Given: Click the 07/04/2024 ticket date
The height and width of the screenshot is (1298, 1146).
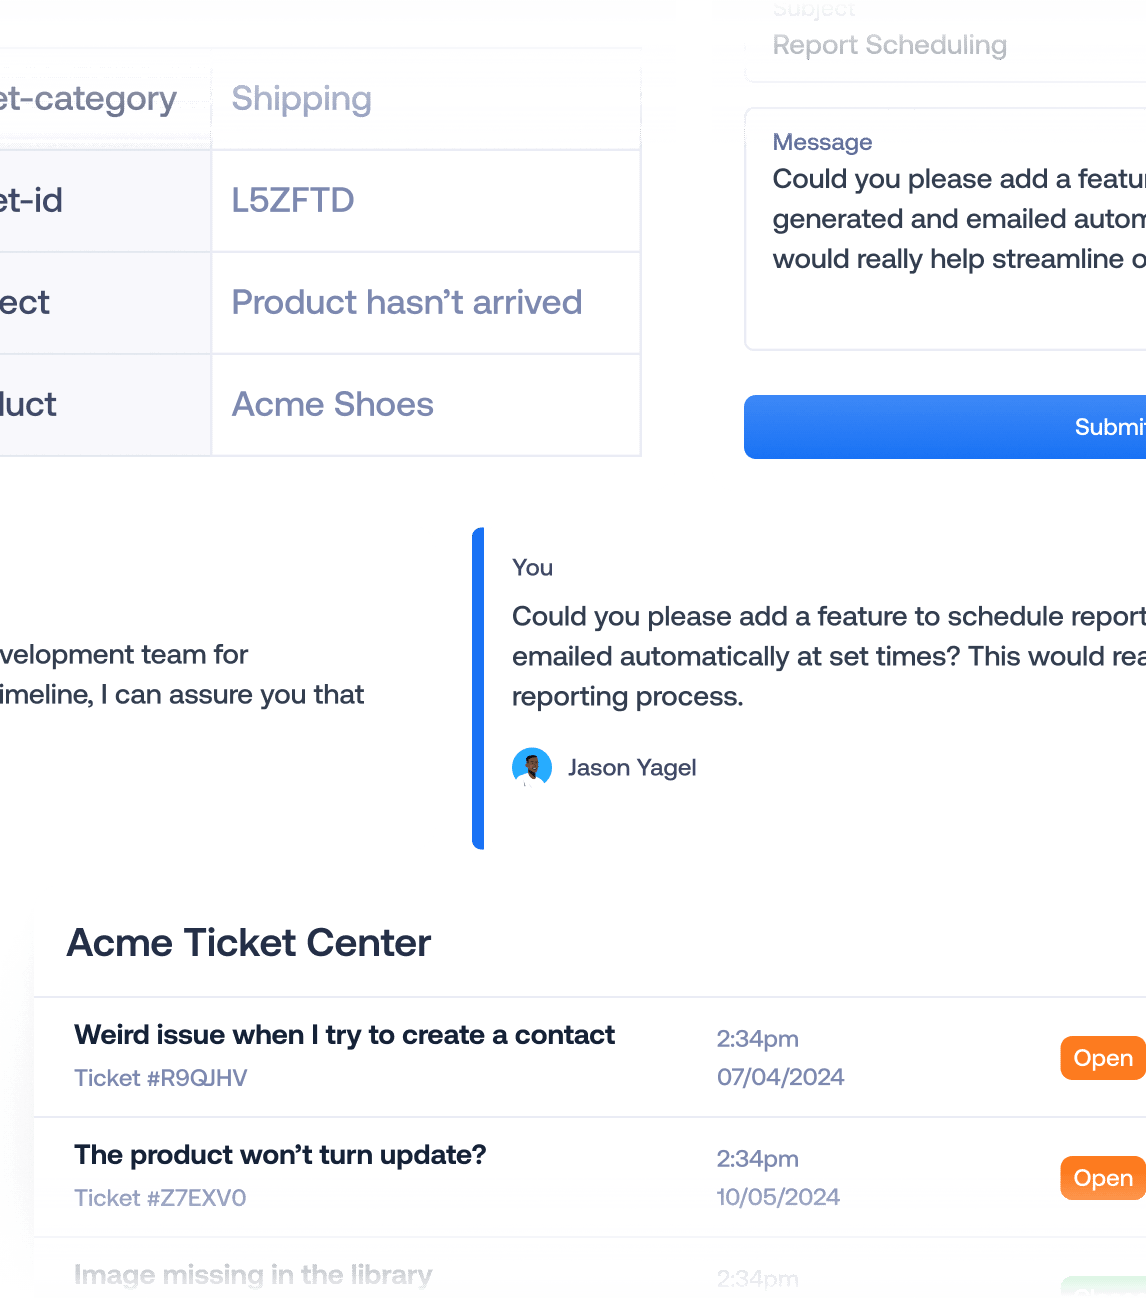Looking at the screenshot, I should tap(780, 1077).
